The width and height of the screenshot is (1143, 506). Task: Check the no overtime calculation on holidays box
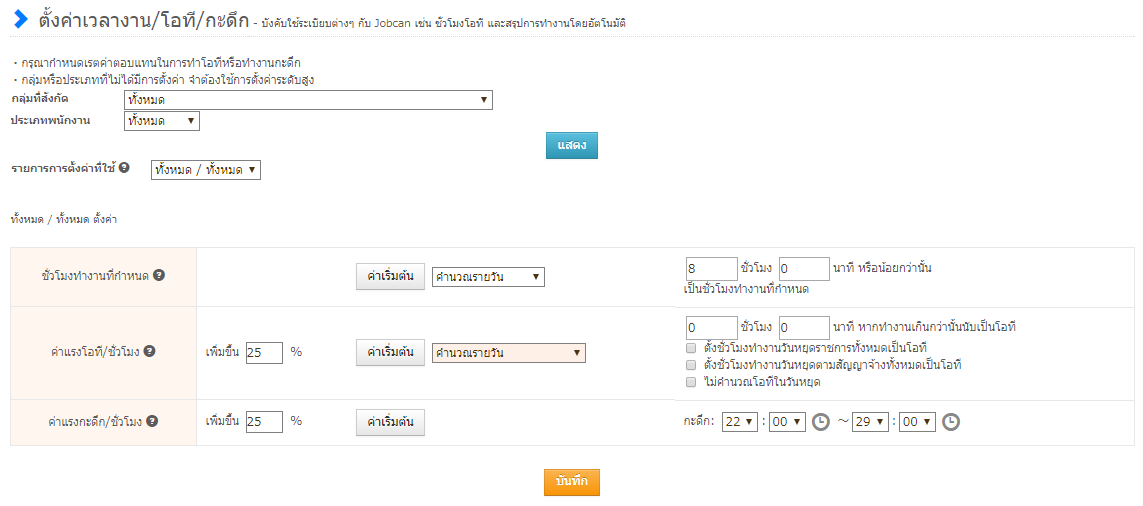pyautogui.click(x=691, y=382)
